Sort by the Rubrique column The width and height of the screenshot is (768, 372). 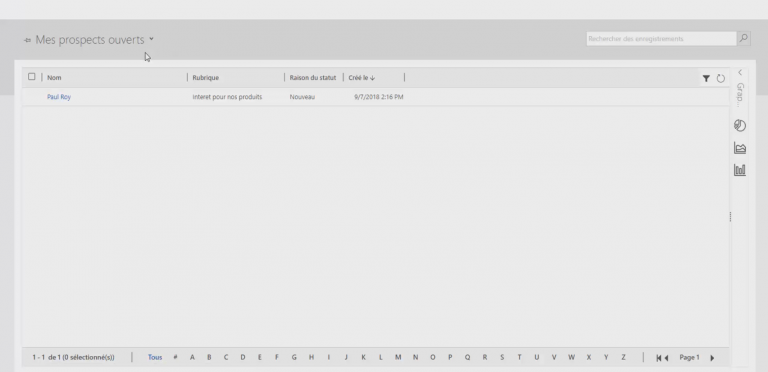(x=206, y=77)
